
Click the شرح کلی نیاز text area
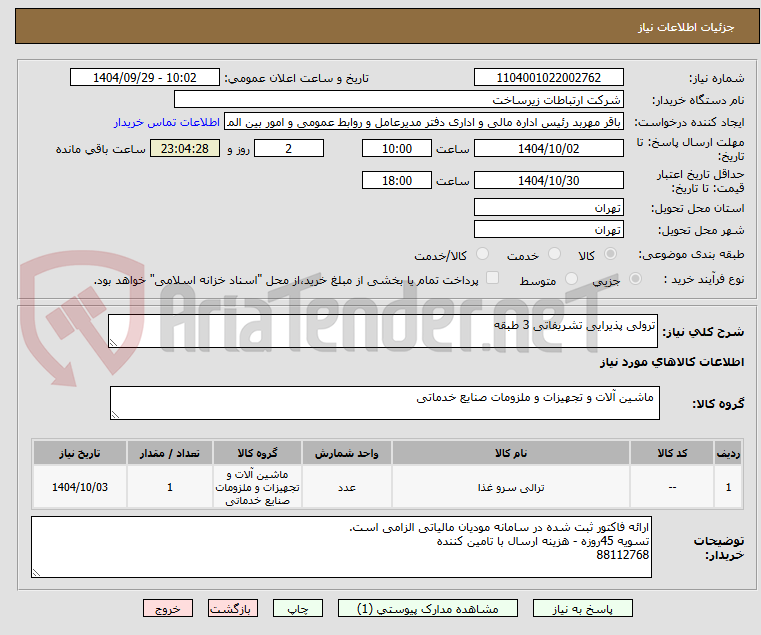click(x=383, y=331)
